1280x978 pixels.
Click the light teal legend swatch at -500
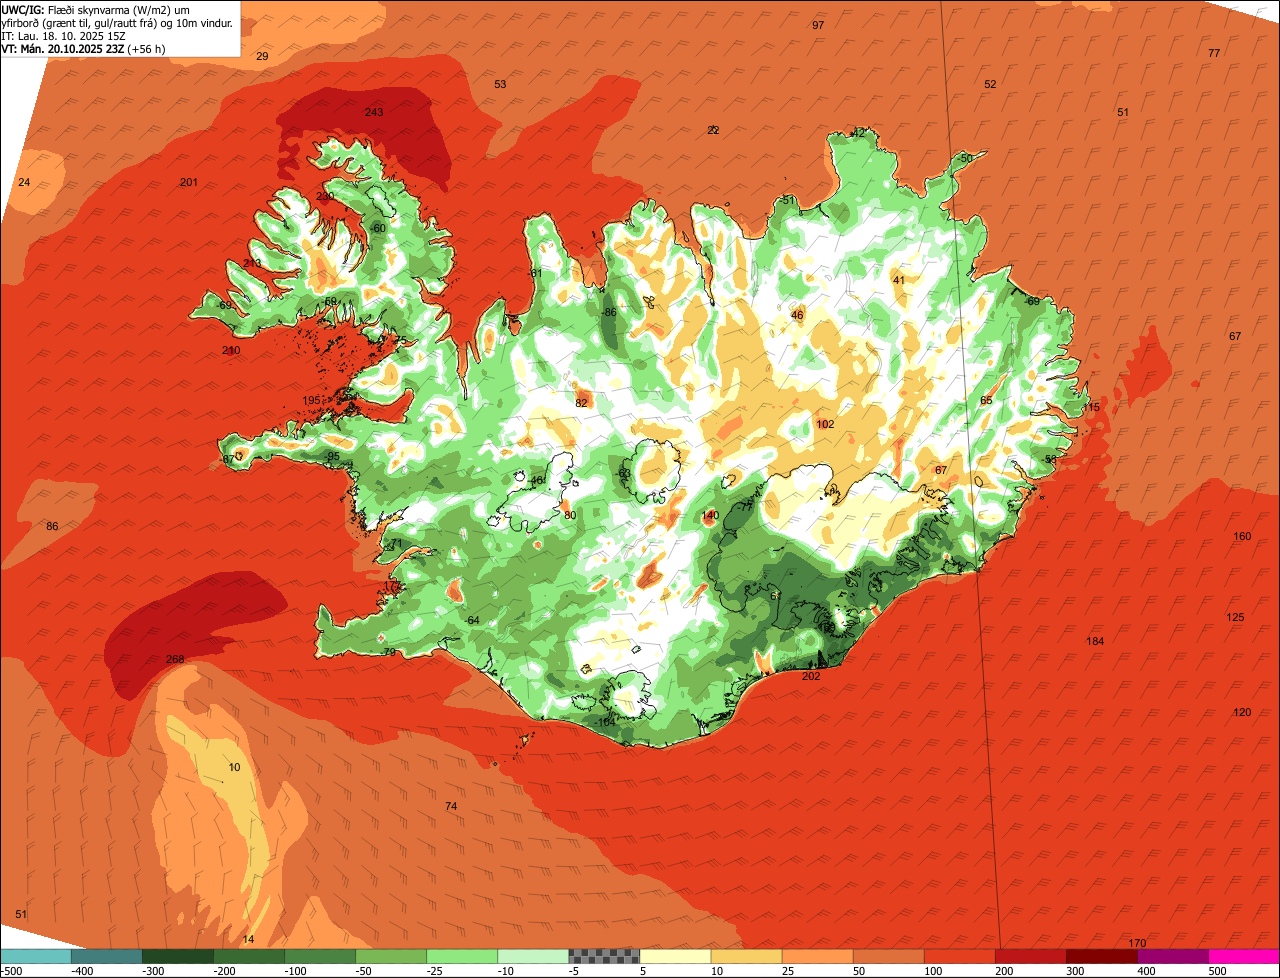pos(35,956)
